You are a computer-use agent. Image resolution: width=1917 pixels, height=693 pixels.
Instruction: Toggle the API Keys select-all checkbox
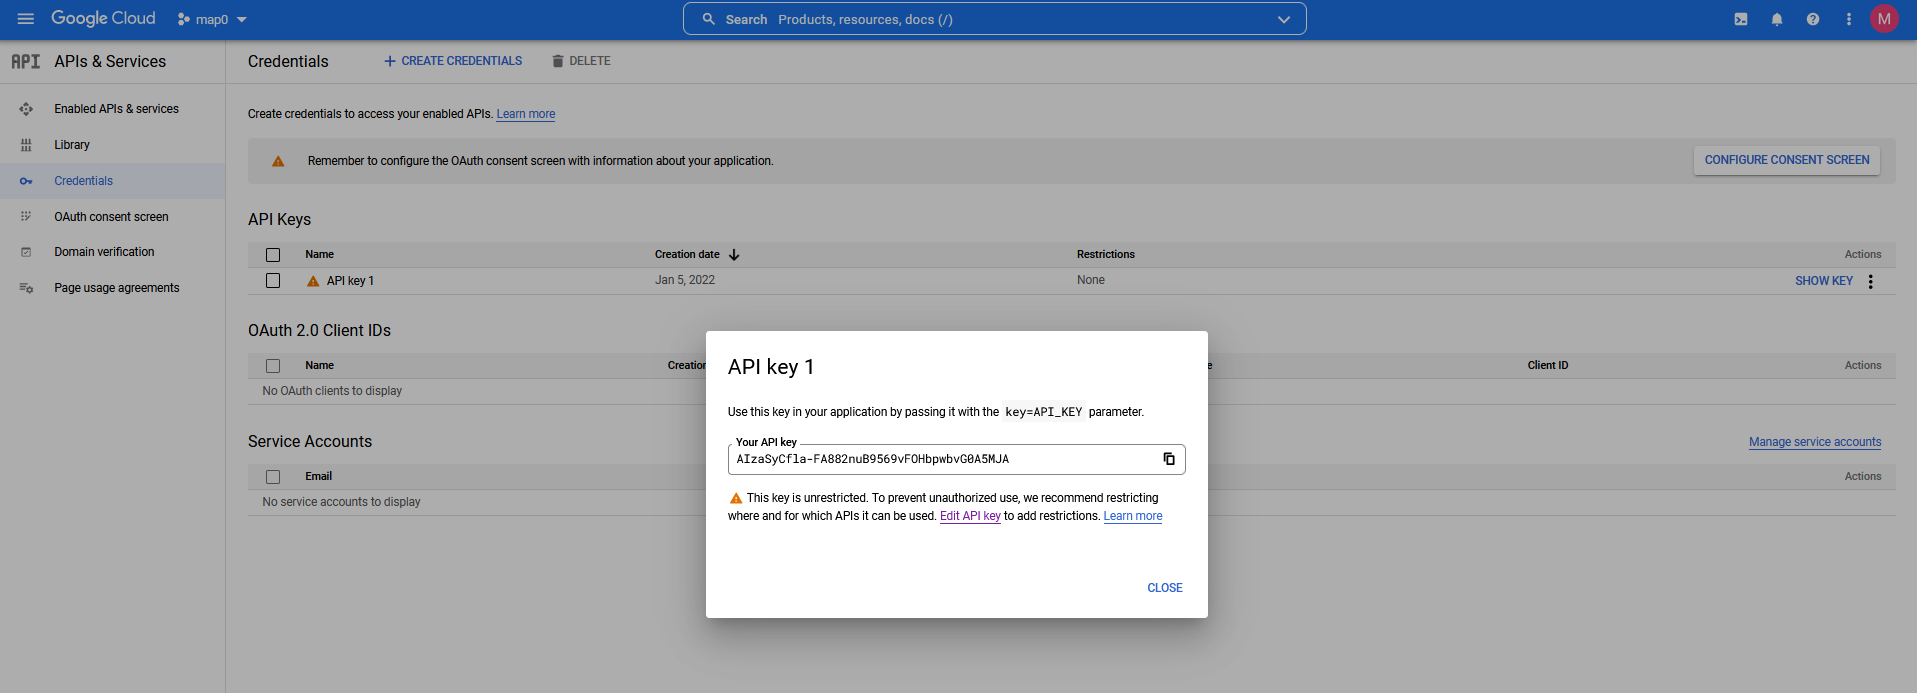pos(273,255)
